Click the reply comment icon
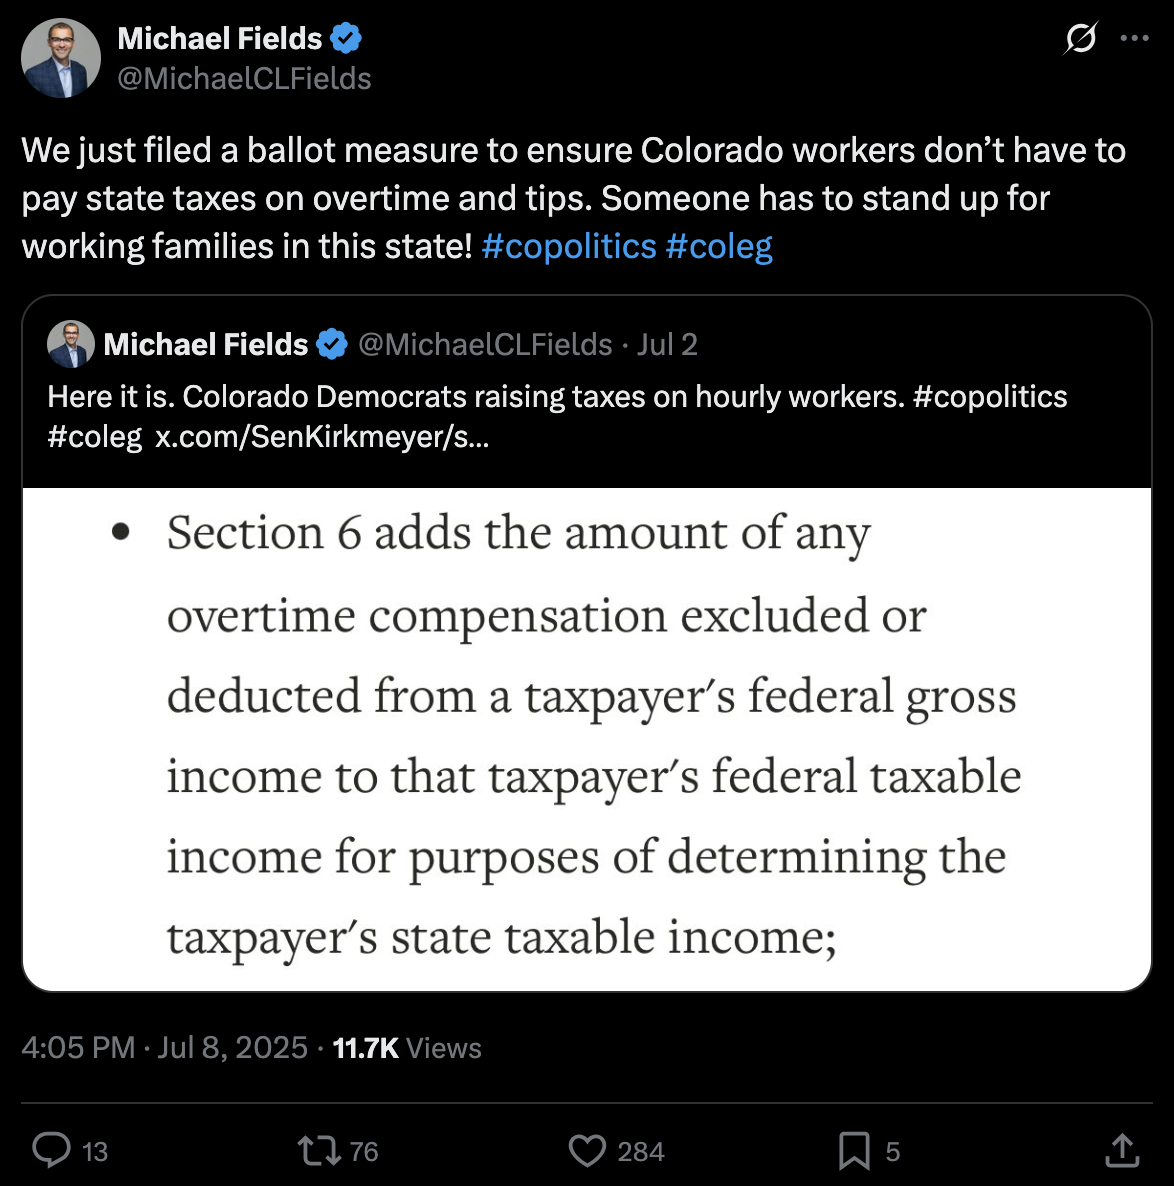Viewport: 1174px width, 1186px height. (x=51, y=1151)
